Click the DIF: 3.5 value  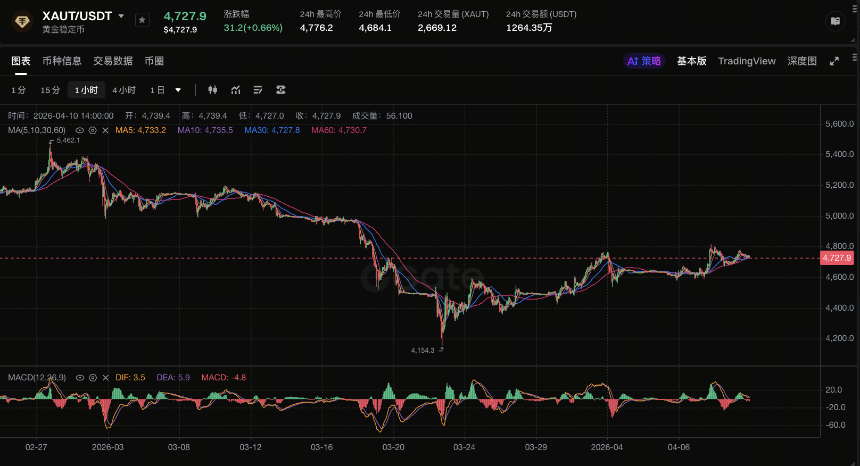(130, 378)
